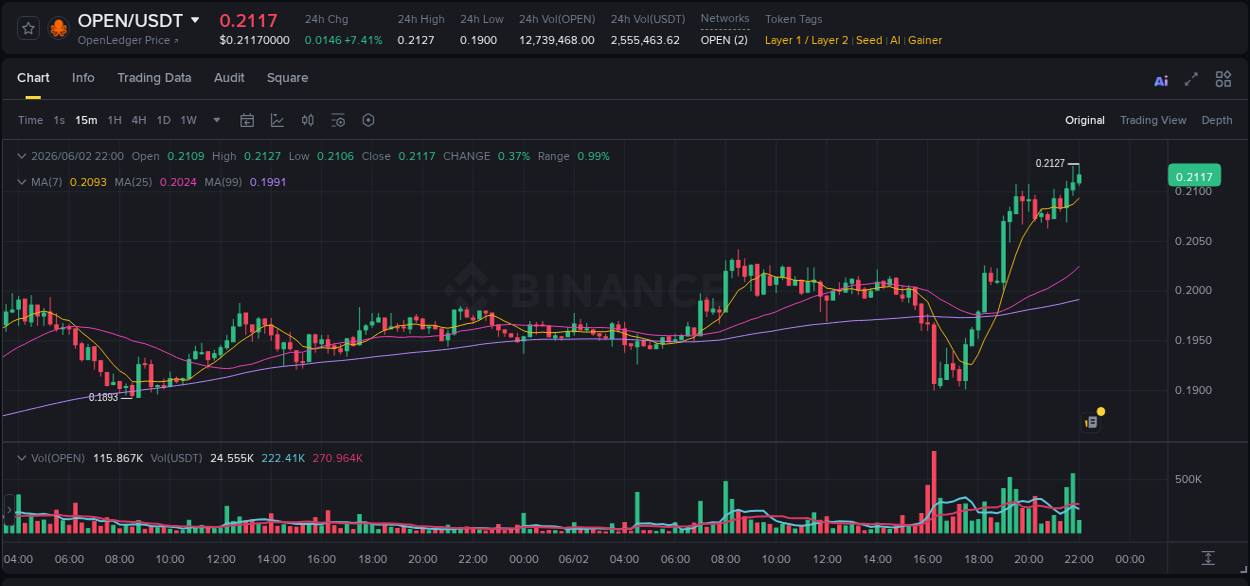The height and width of the screenshot is (586, 1250).
Task: Expand the left chart side panel arrow
Action: point(9,510)
